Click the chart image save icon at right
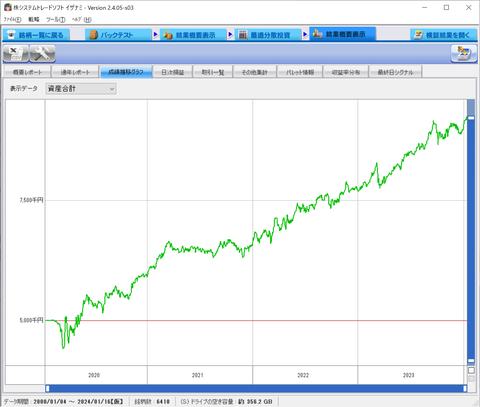 pyautogui.click(x=464, y=54)
